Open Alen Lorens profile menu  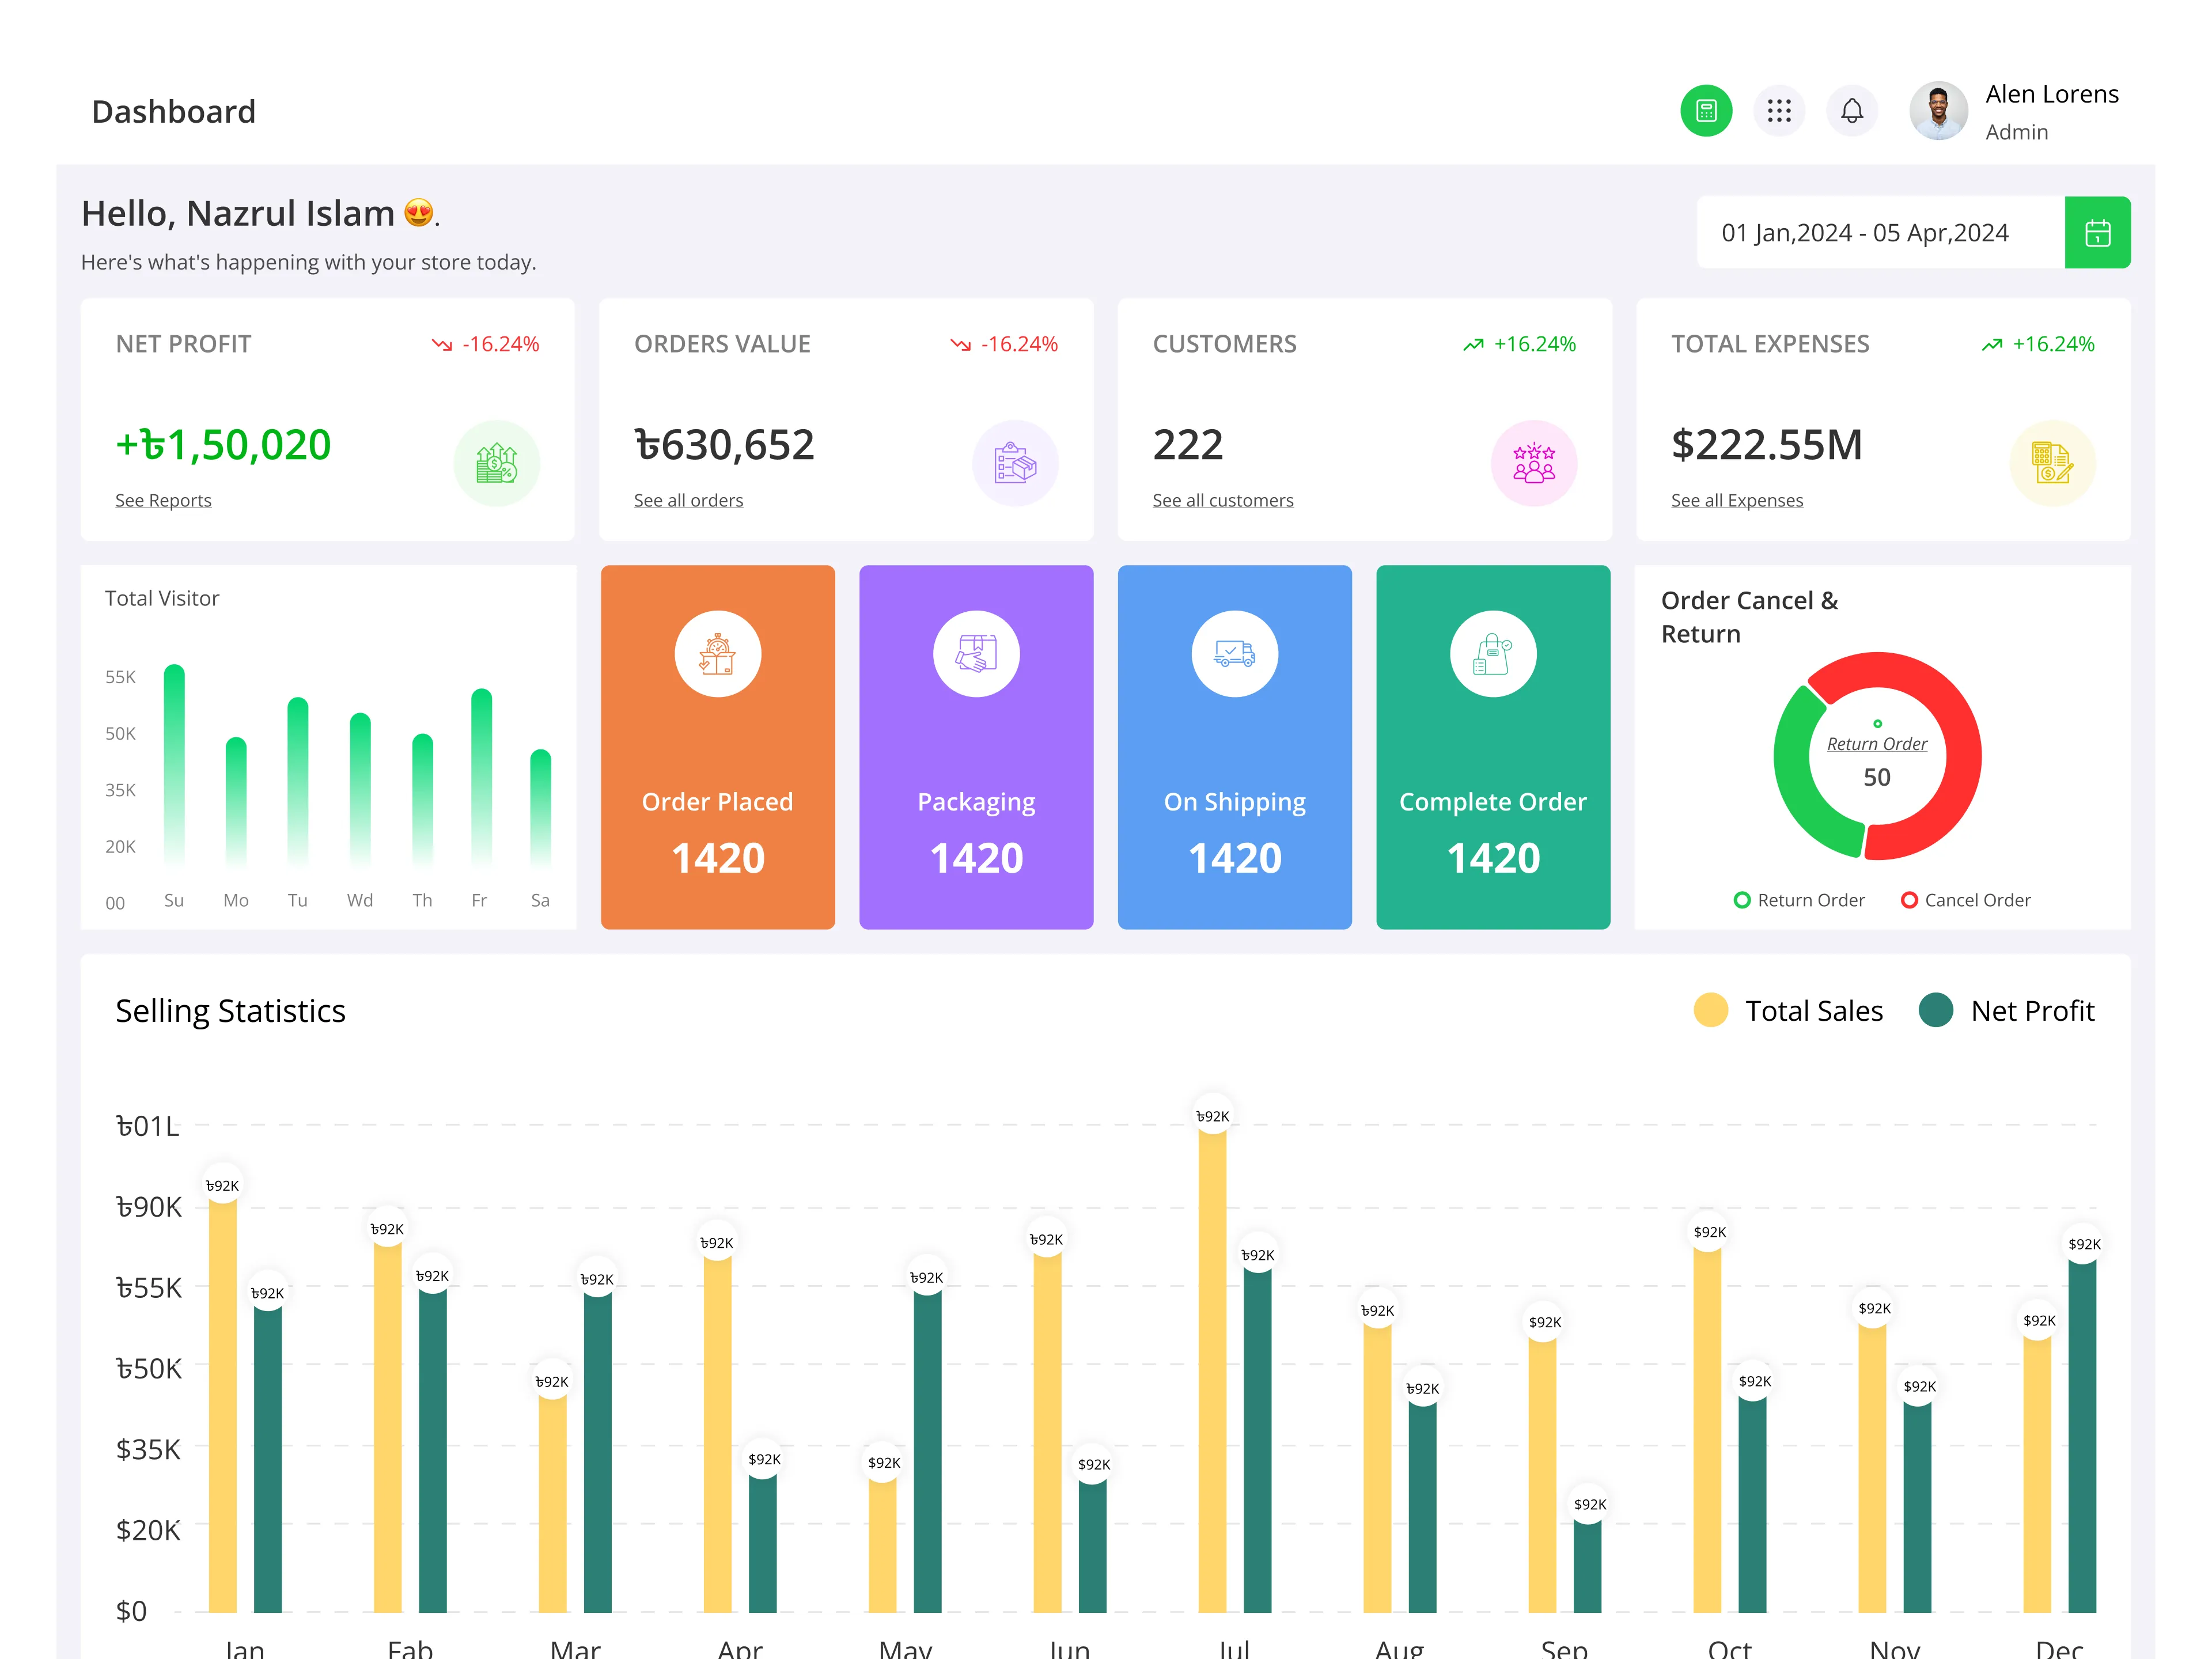2014,111
